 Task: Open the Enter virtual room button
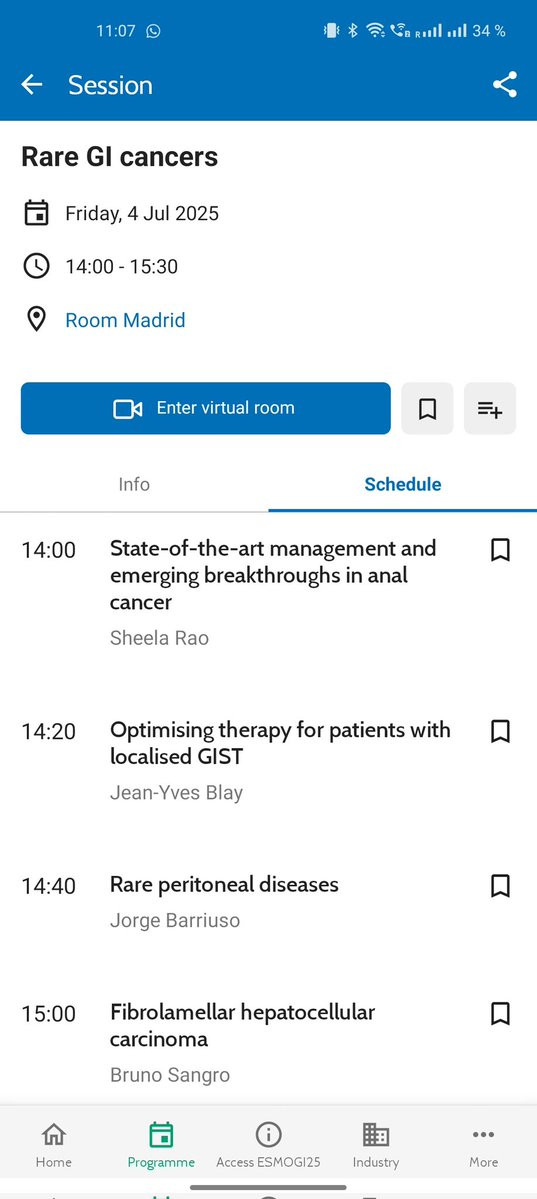pos(206,408)
